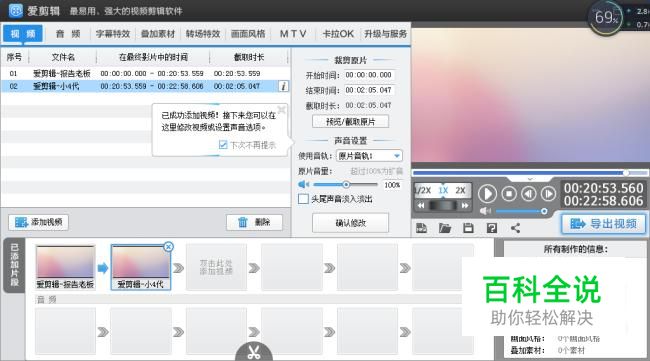This screenshot has height=361, width=650.
Task: Switch to the 视频 tab
Action: [23, 34]
